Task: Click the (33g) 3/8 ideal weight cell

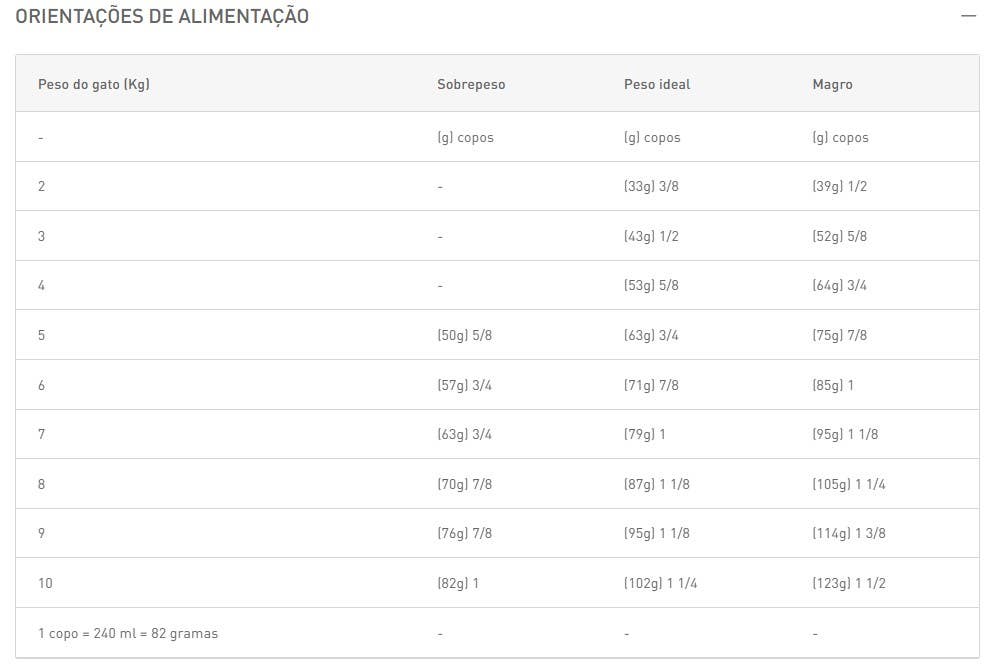Action: pyautogui.click(x=651, y=186)
